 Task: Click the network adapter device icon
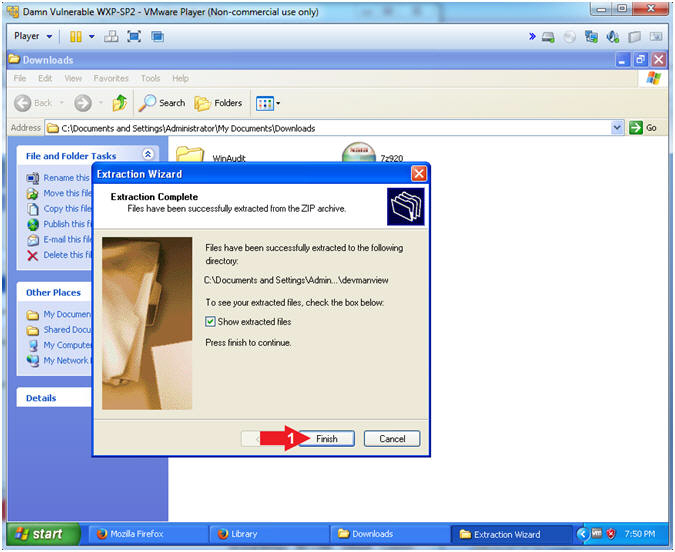[591, 37]
